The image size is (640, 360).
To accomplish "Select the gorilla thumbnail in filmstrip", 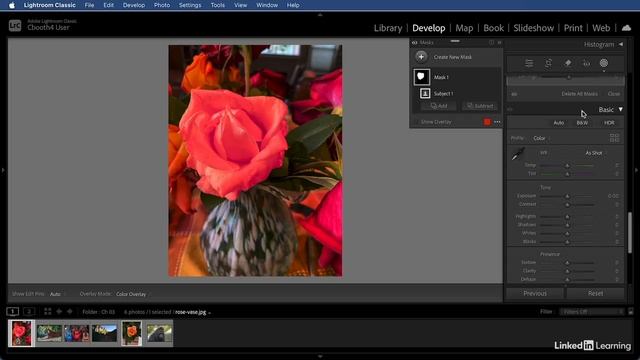I will tap(159, 333).
